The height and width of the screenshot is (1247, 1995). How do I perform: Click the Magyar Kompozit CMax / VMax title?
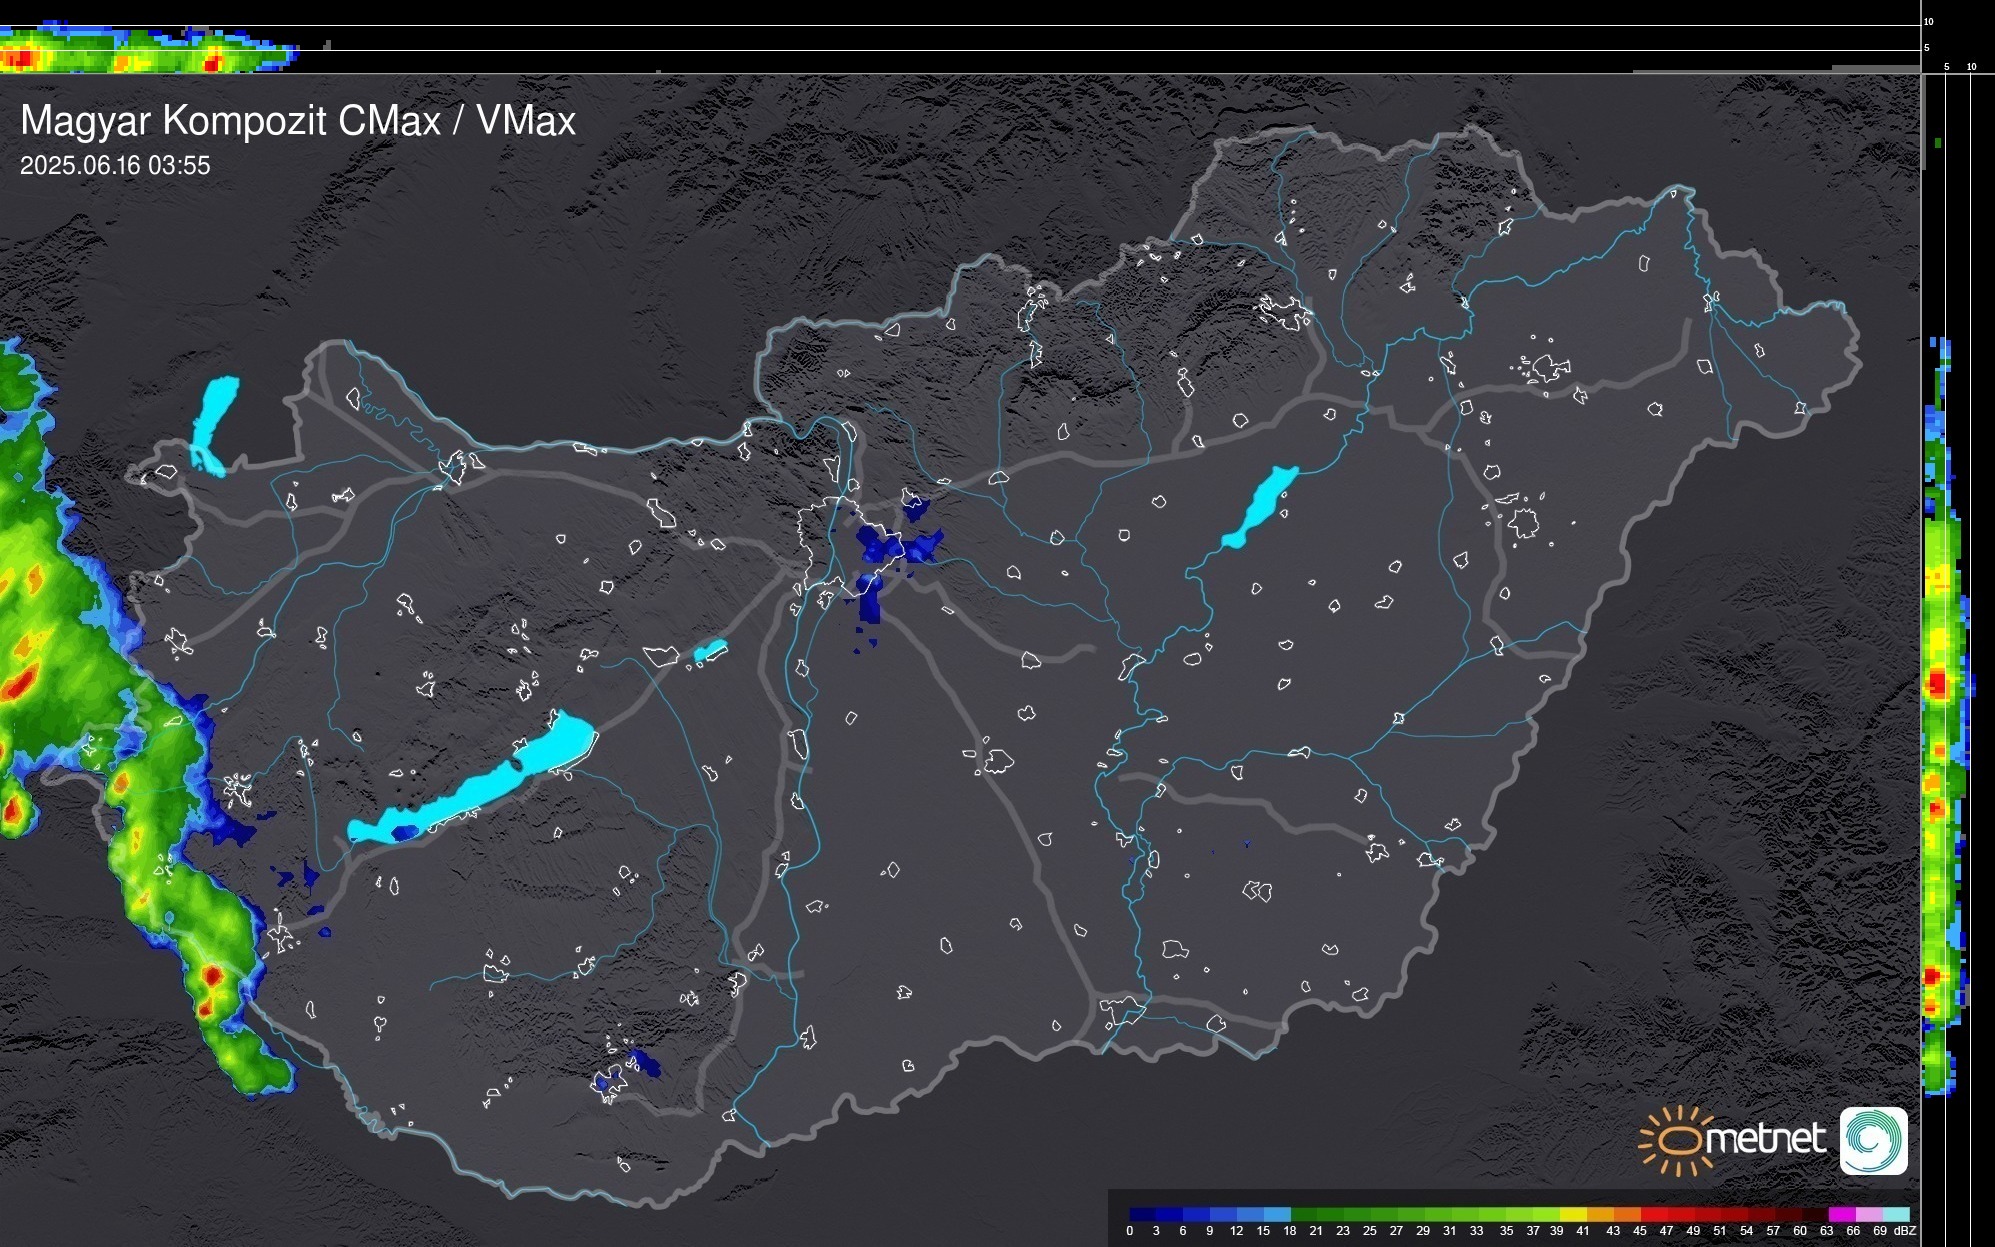click(x=298, y=121)
